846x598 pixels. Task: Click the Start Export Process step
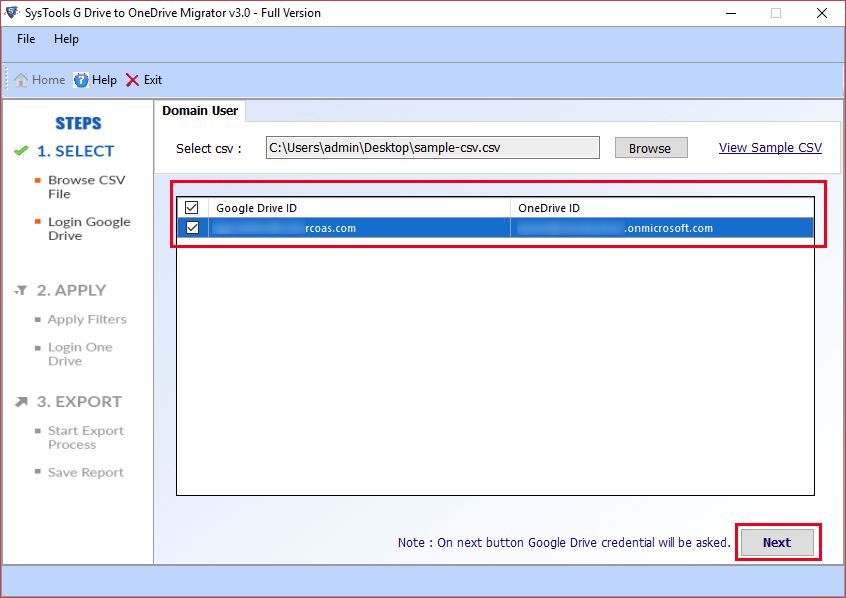click(x=86, y=438)
